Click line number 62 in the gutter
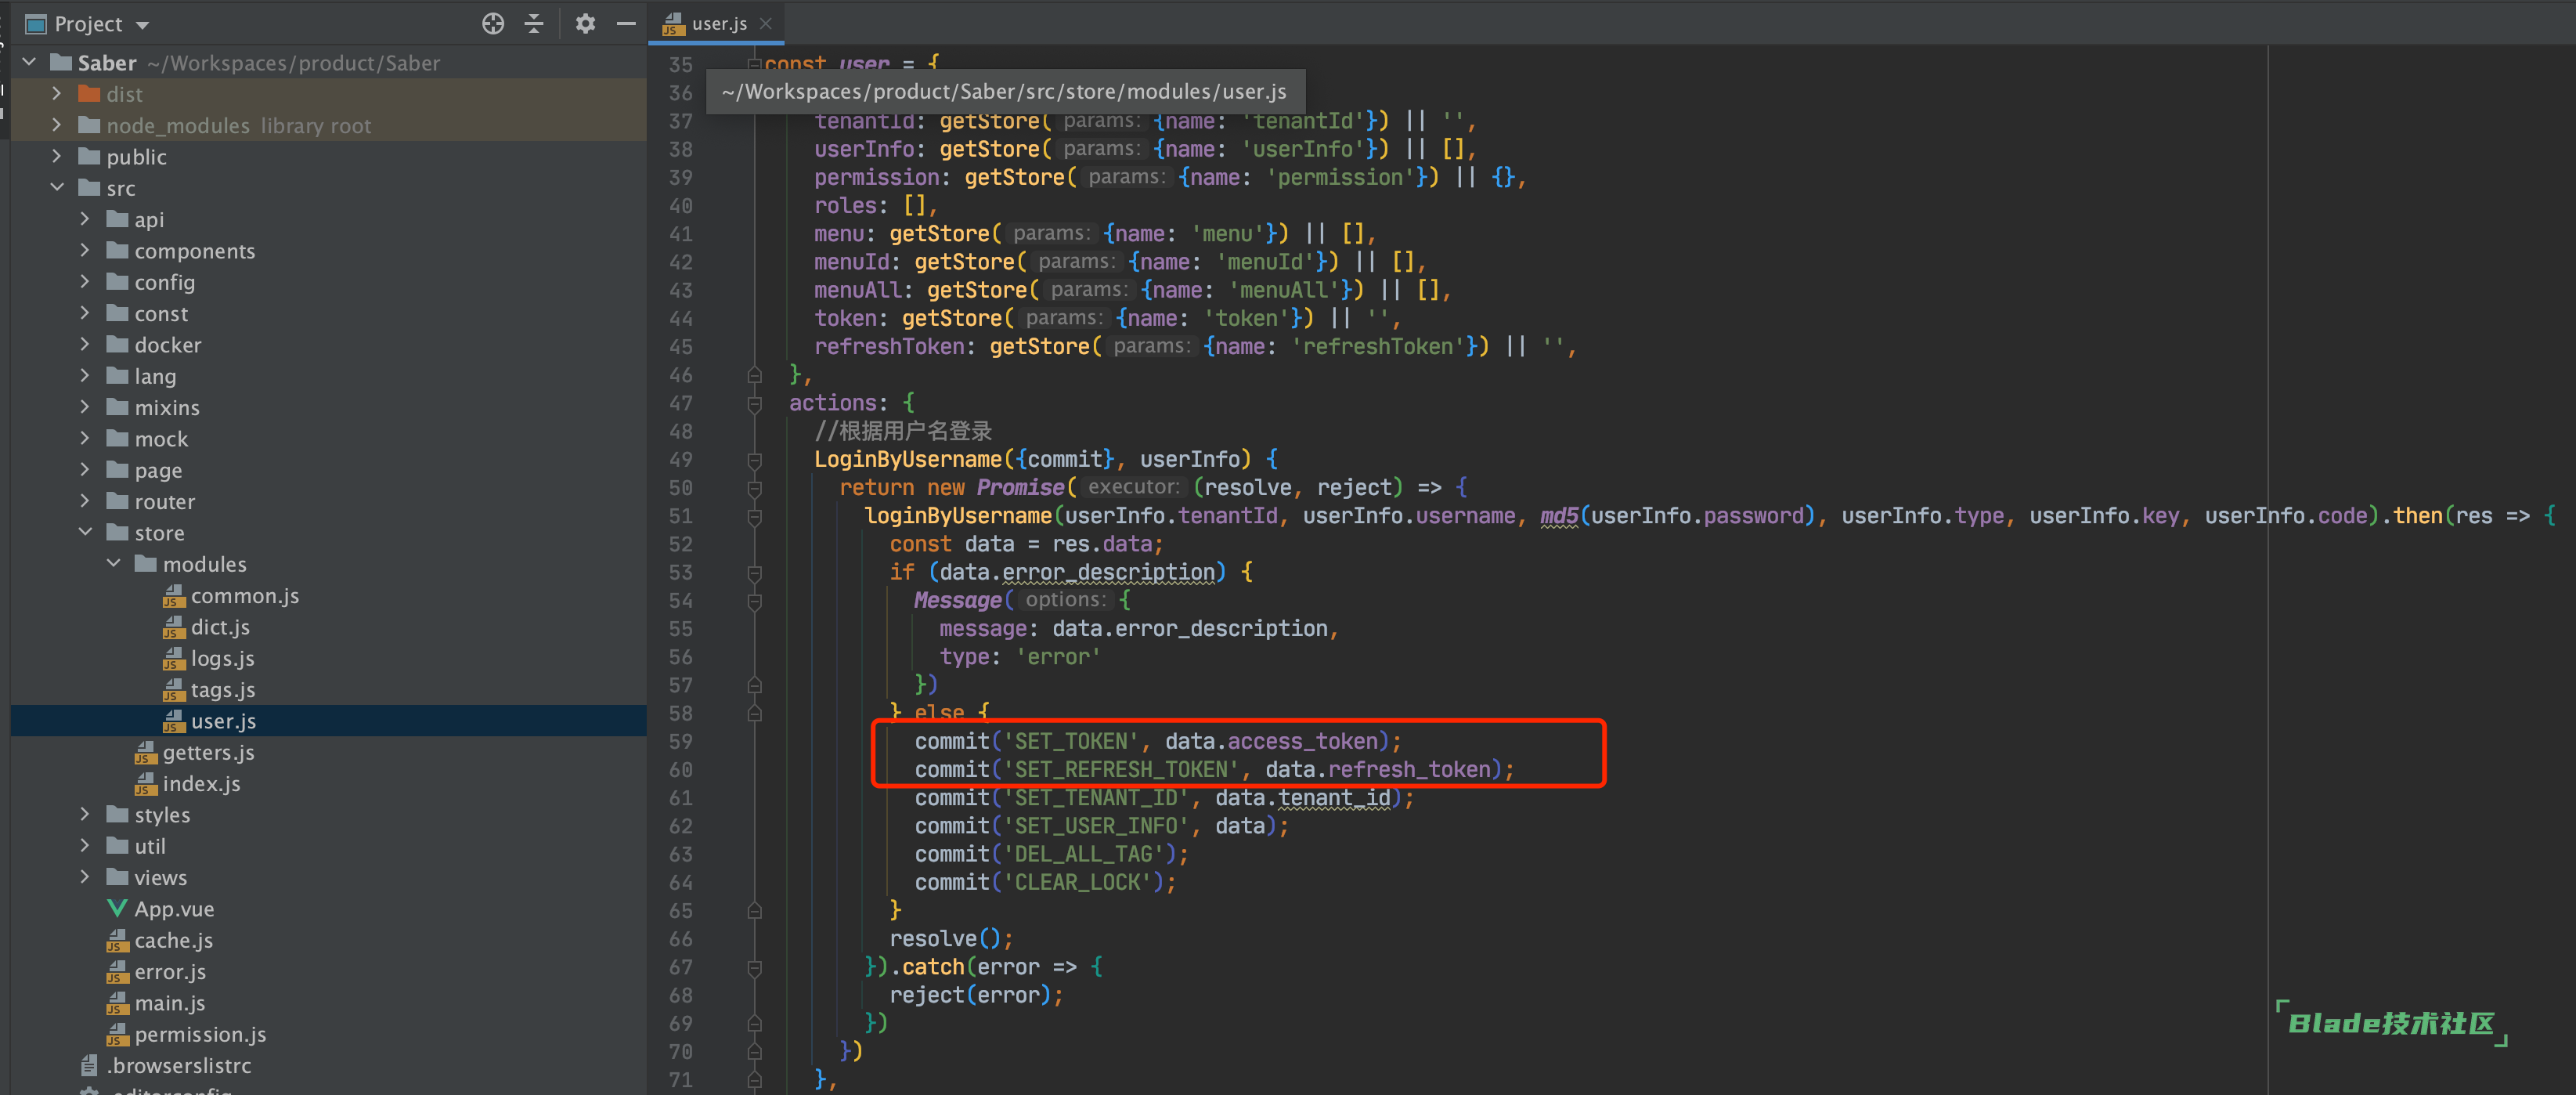 (681, 827)
